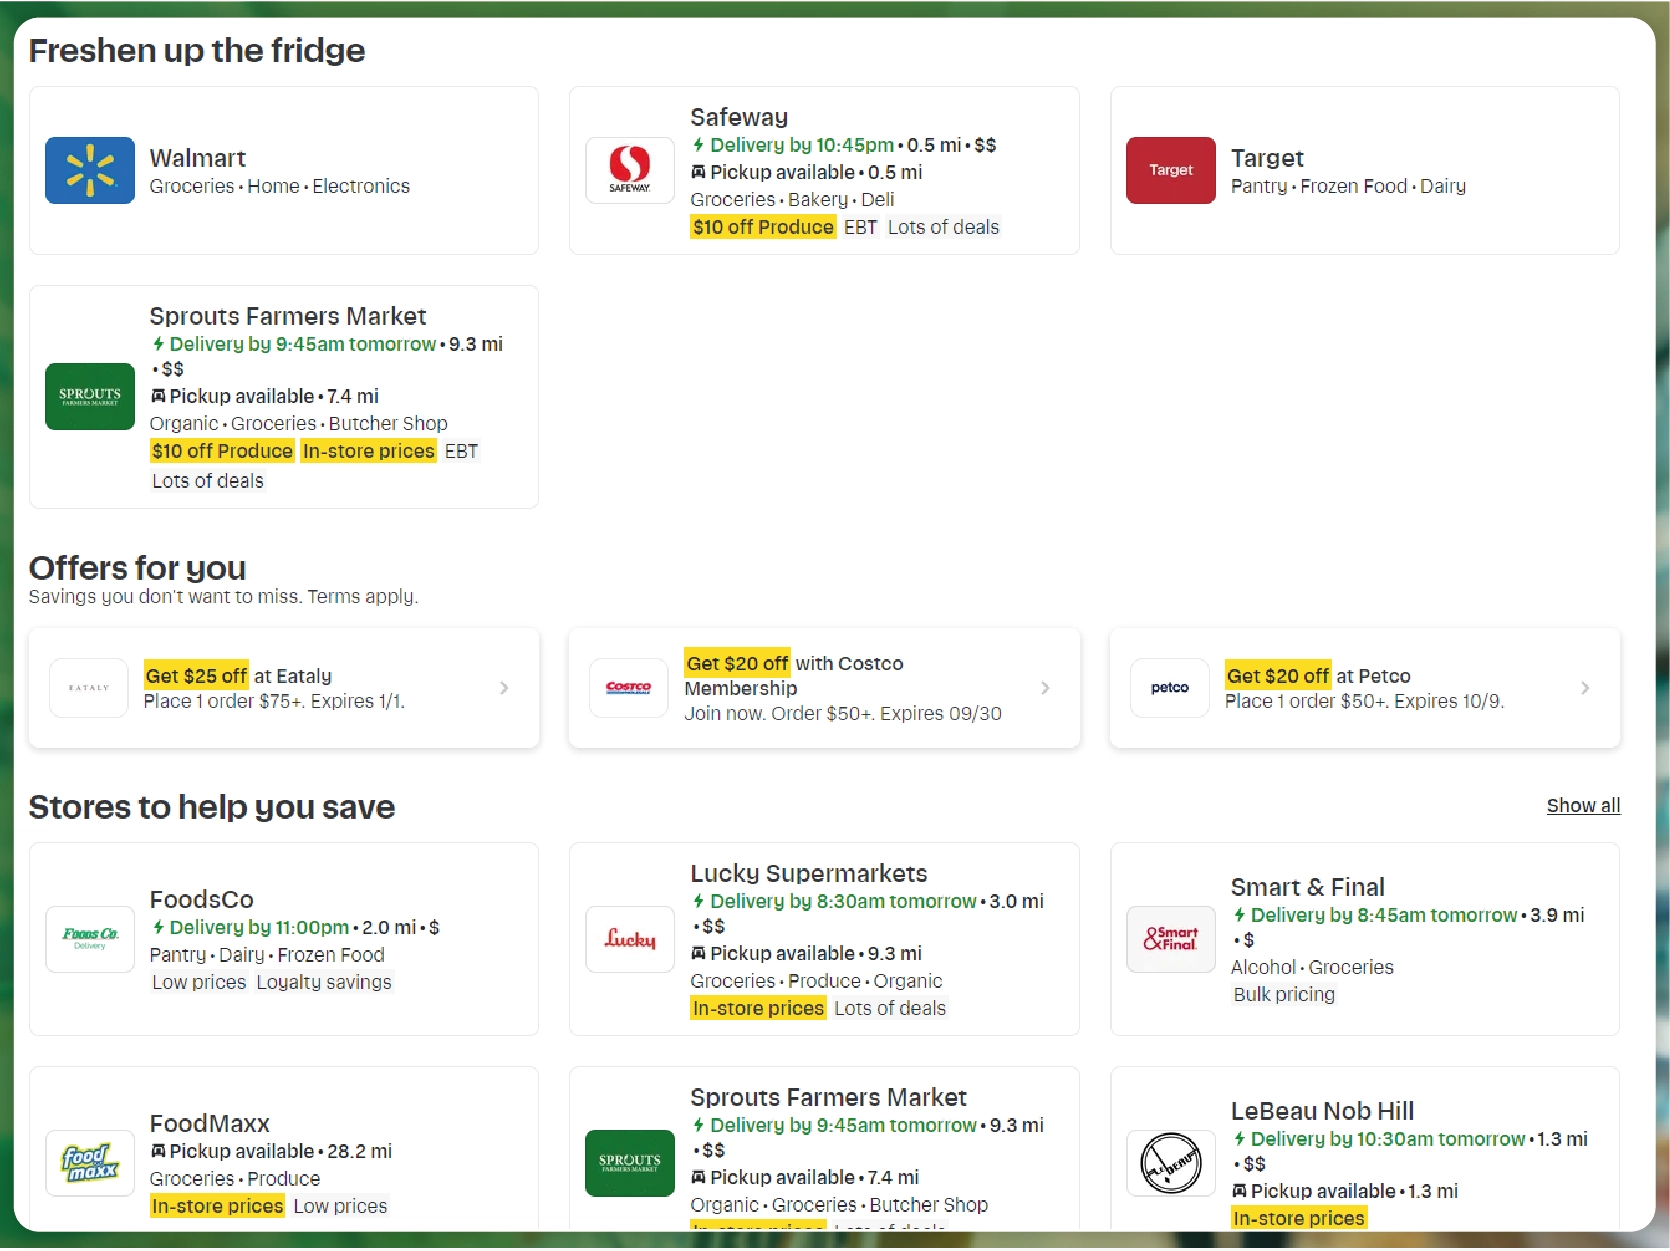
Task: Click 'Place 1 order $50+. Expires 10/9.' text
Action: coord(1364,701)
